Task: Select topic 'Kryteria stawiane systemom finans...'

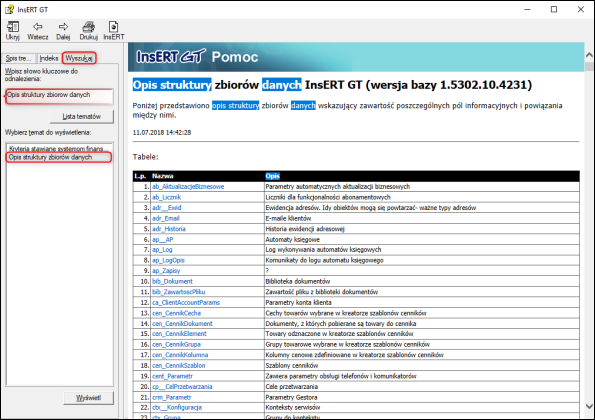Action: point(59,148)
